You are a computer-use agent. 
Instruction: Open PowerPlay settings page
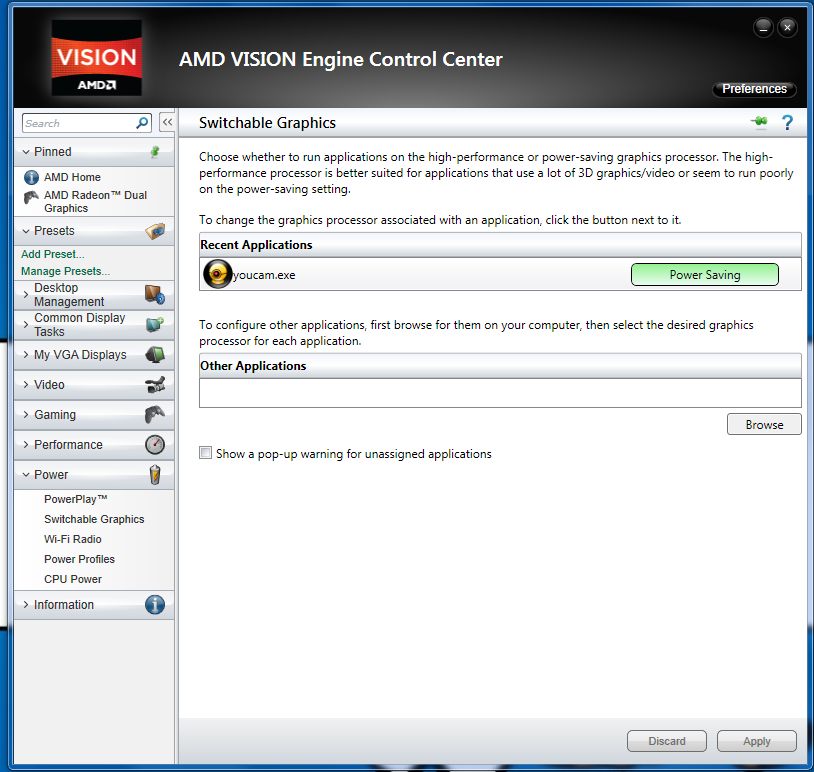[x=76, y=499]
